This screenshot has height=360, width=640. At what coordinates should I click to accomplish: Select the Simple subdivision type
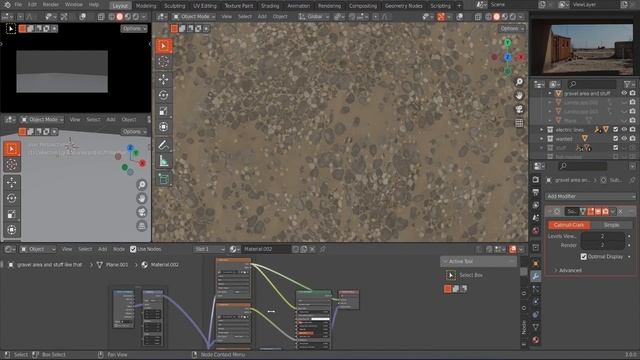coord(611,225)
